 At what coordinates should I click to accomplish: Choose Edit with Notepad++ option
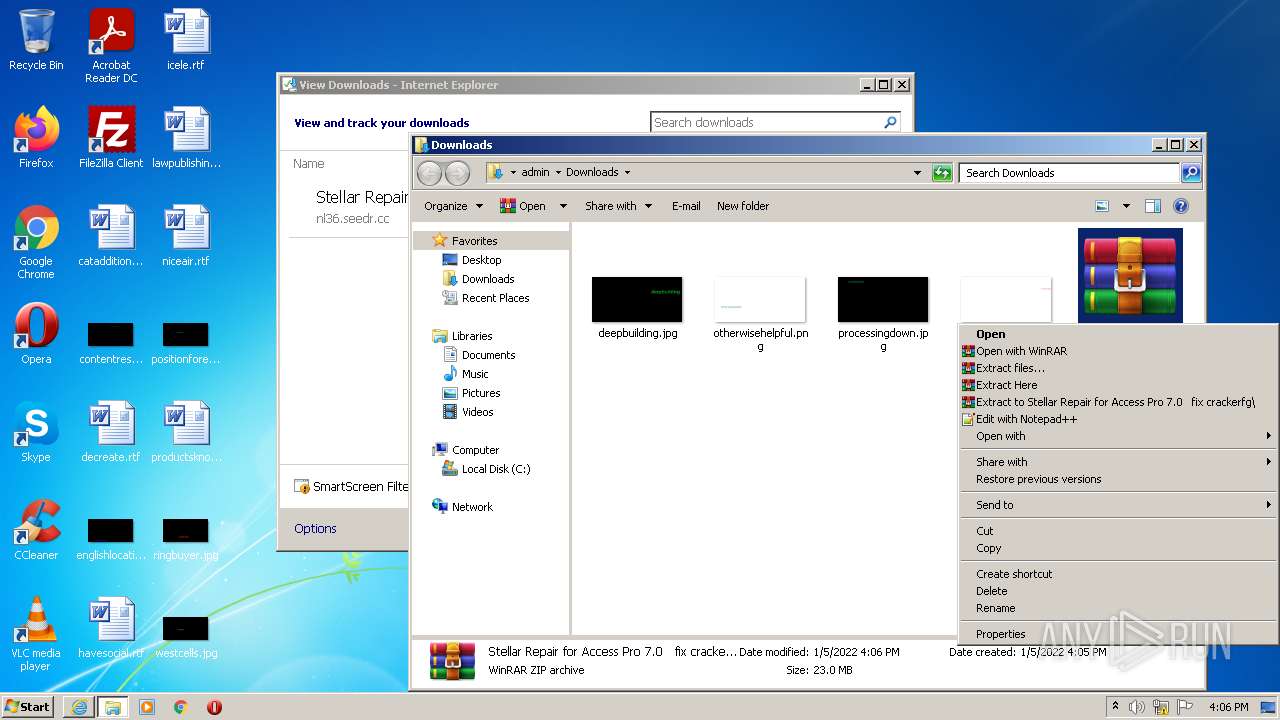point(1118,419)
